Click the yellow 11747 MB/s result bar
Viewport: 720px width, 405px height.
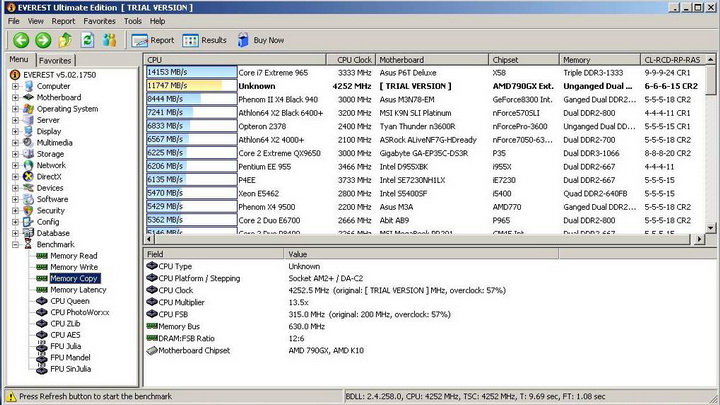[191, 85]
